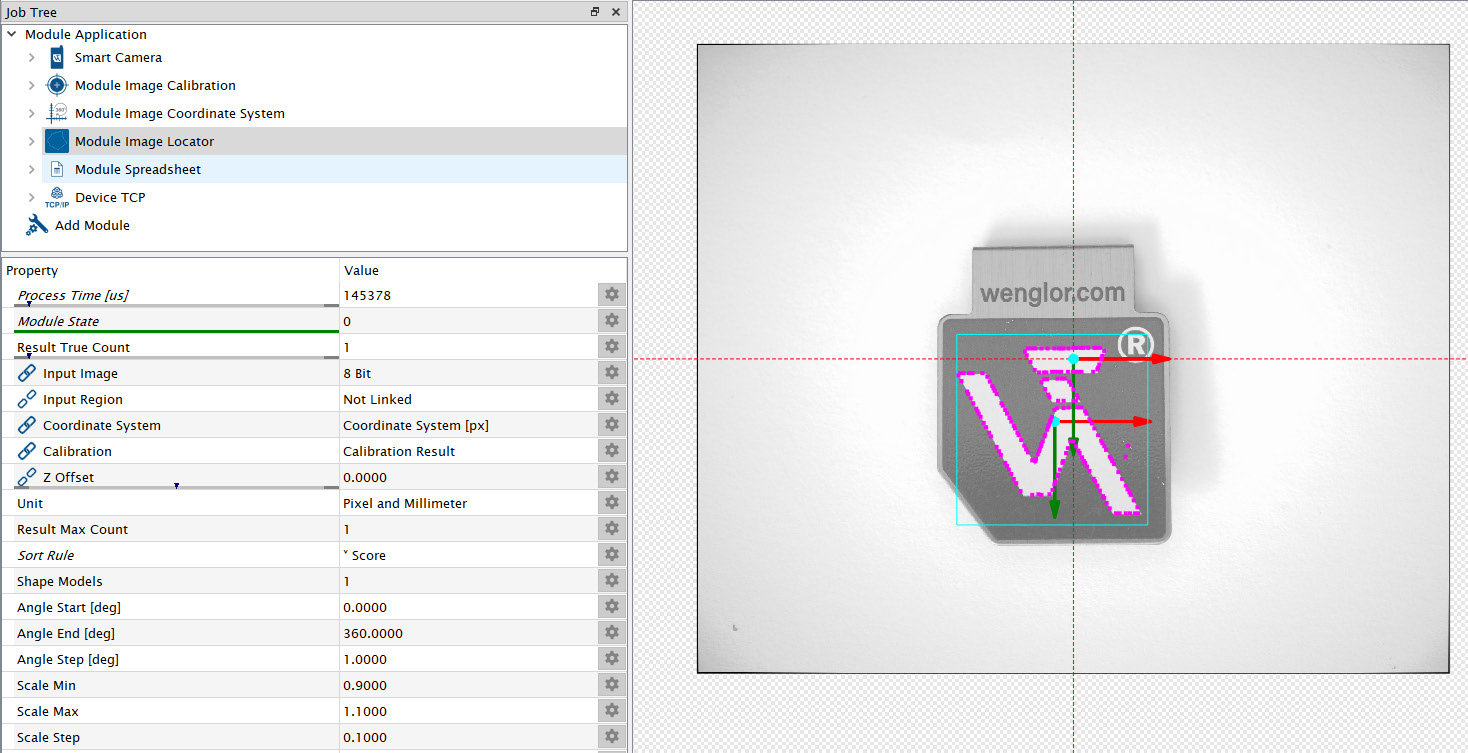Click the 'Coordinate System [px]' value

tap(416, 425)
